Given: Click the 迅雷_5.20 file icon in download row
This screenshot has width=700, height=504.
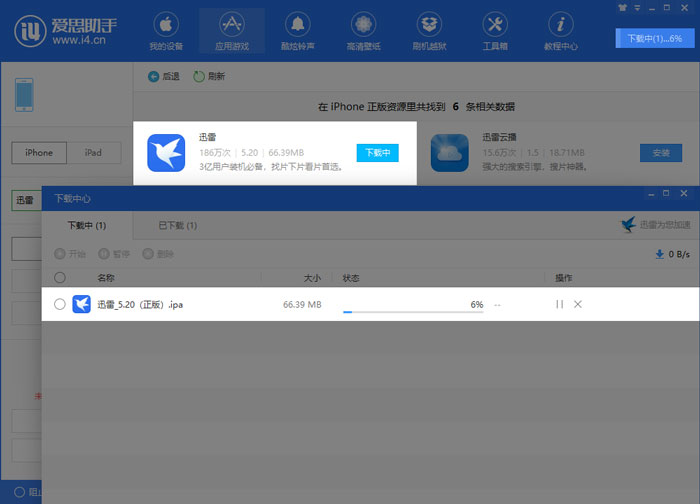Looking at the screenshot, I should point(81,304).
